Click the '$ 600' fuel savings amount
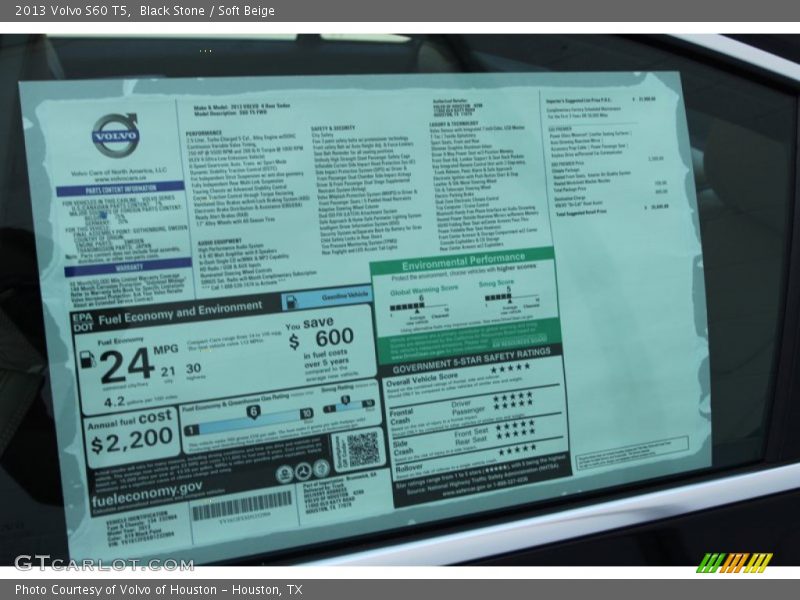The height and width of the screenshot is (600, 800). point(321,339)
